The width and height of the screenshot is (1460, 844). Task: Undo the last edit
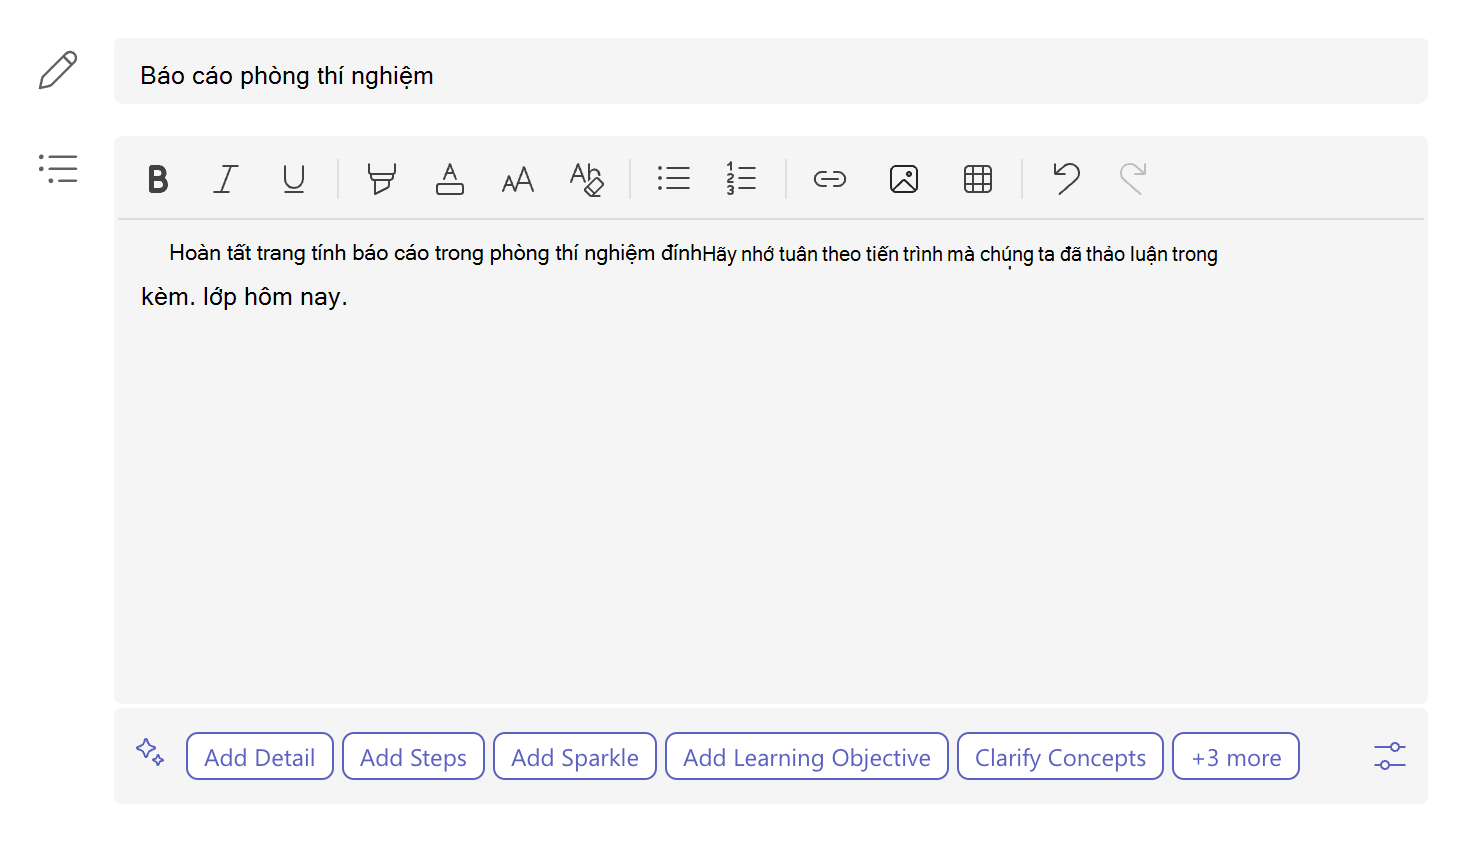pos(1066,179)
